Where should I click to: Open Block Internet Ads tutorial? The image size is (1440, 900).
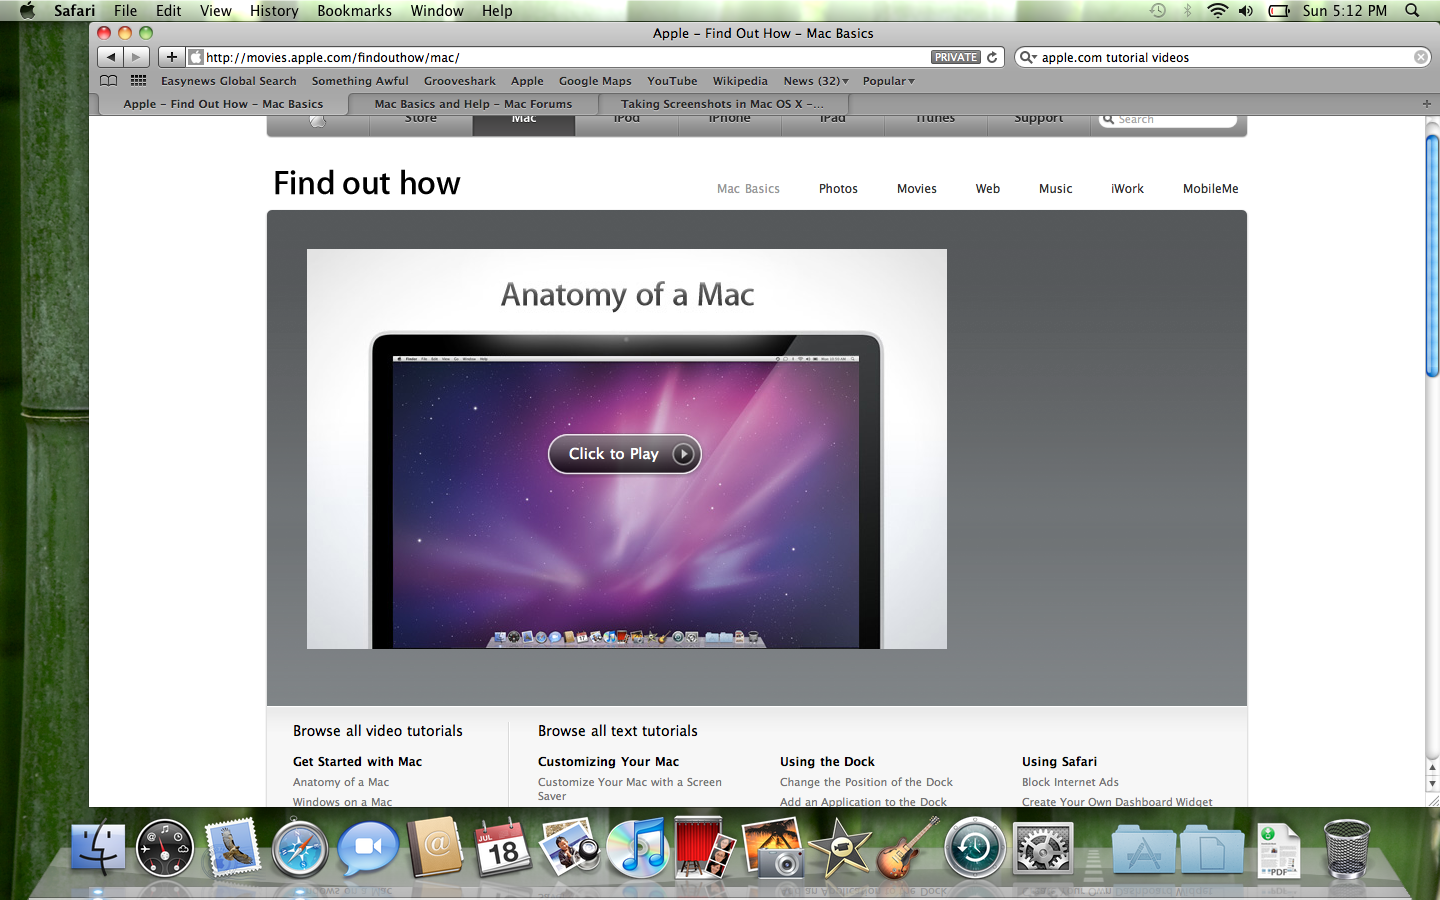(1070, 782)
